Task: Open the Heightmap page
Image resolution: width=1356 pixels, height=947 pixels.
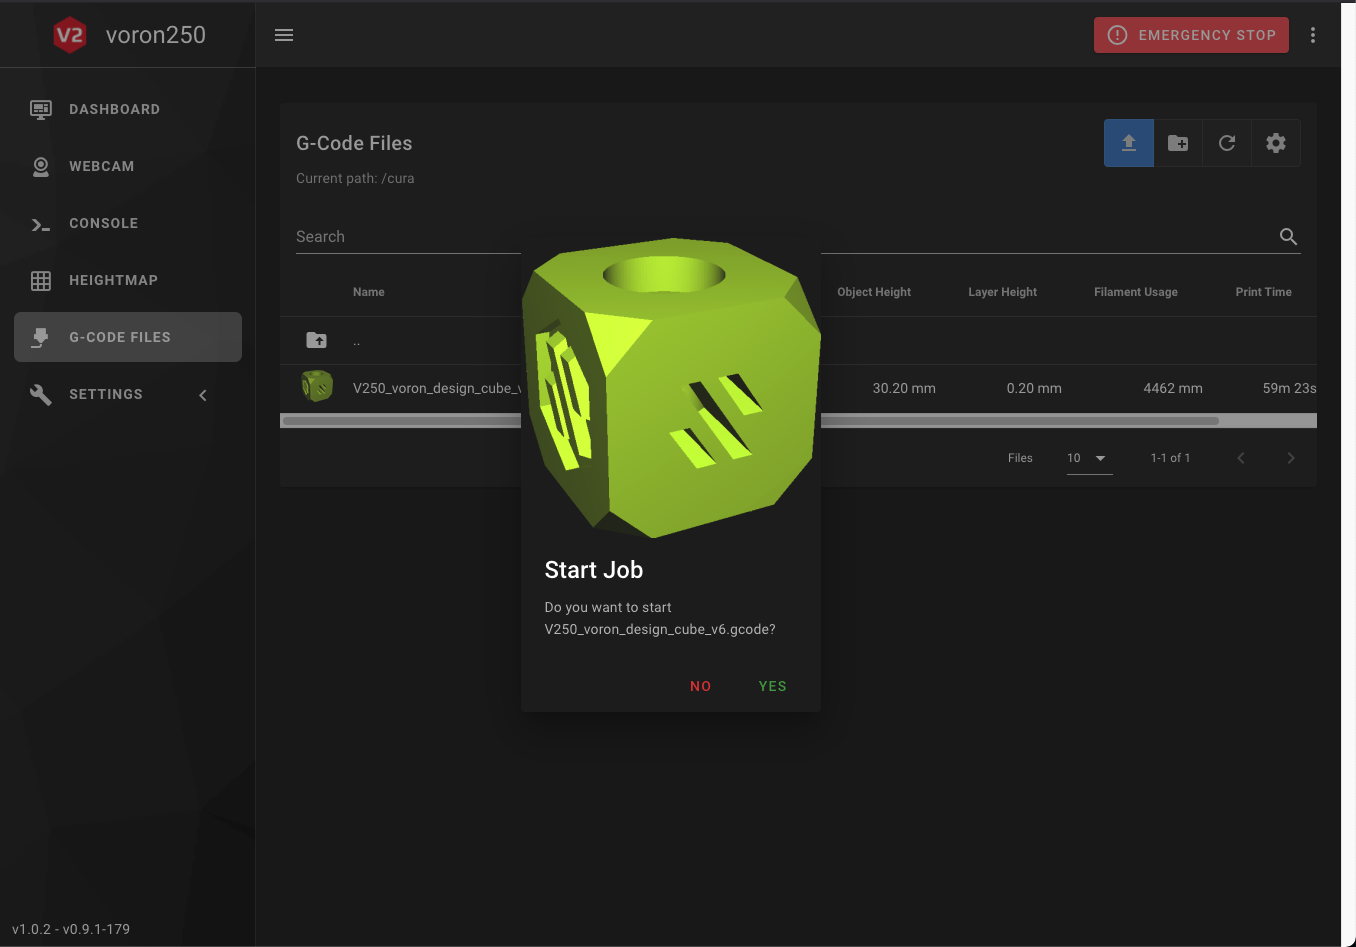Action: tap(128, 280)
